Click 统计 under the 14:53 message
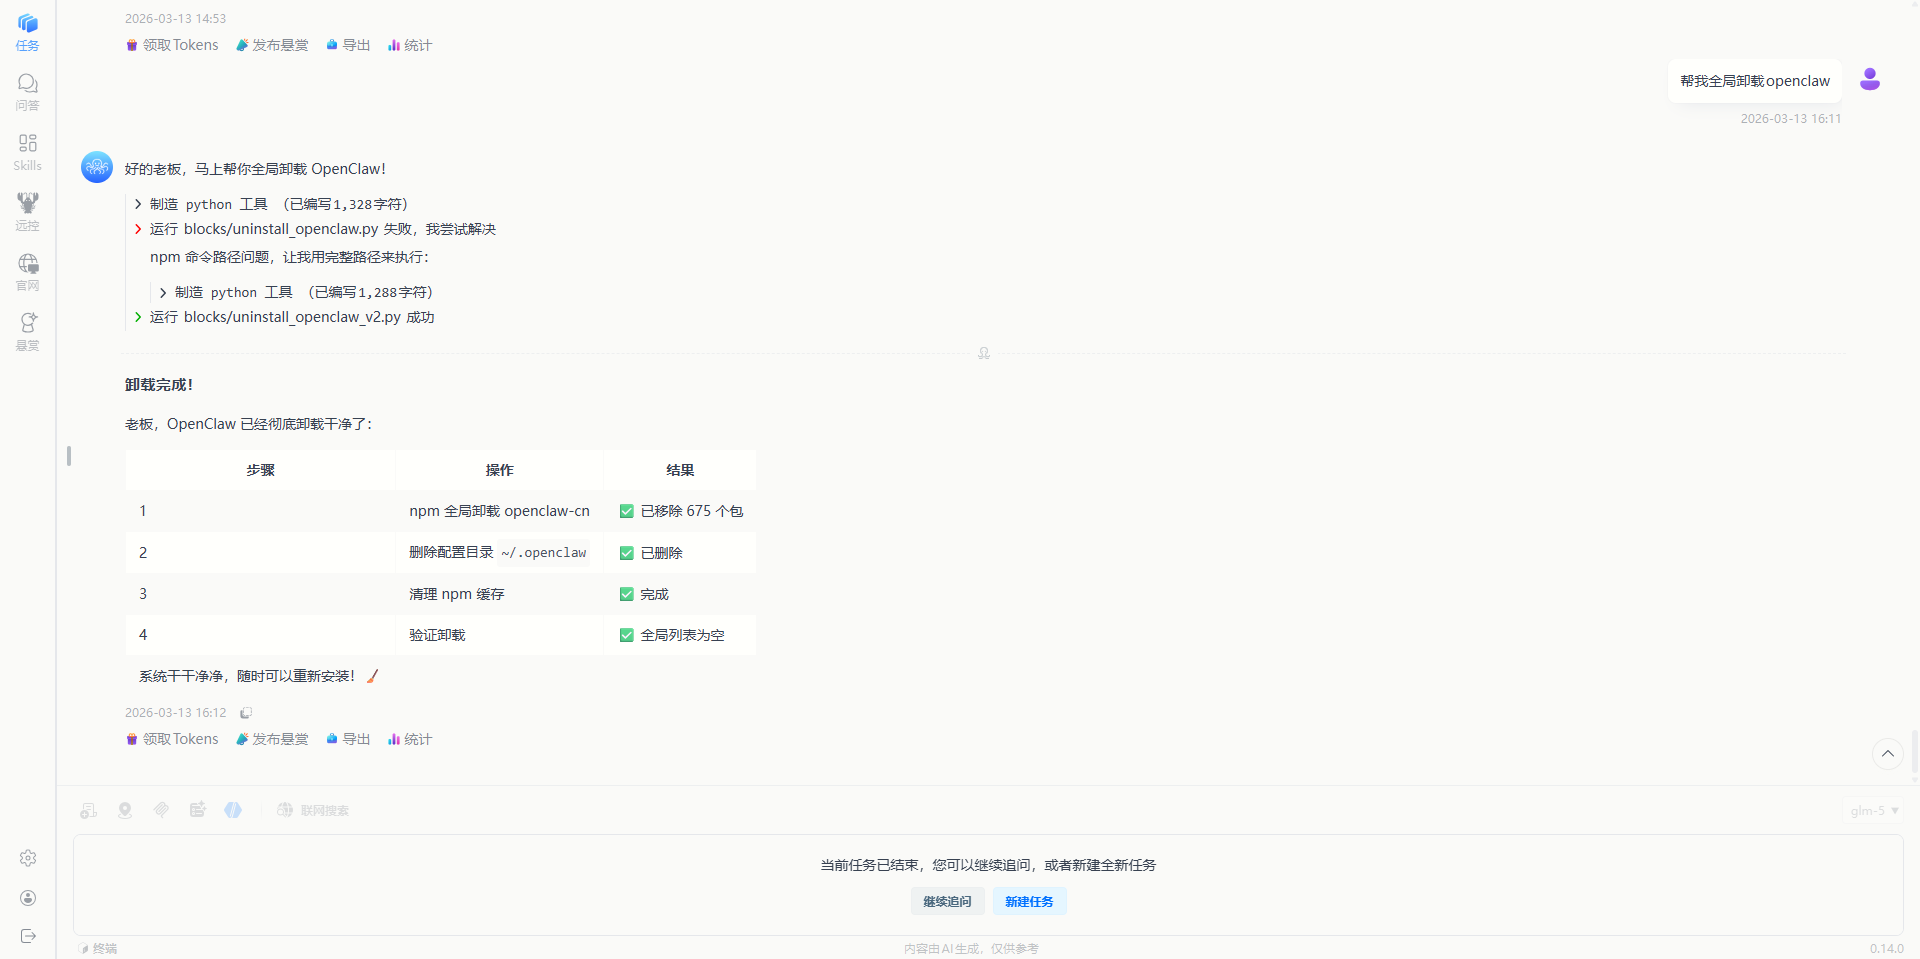 coord(410,45)
